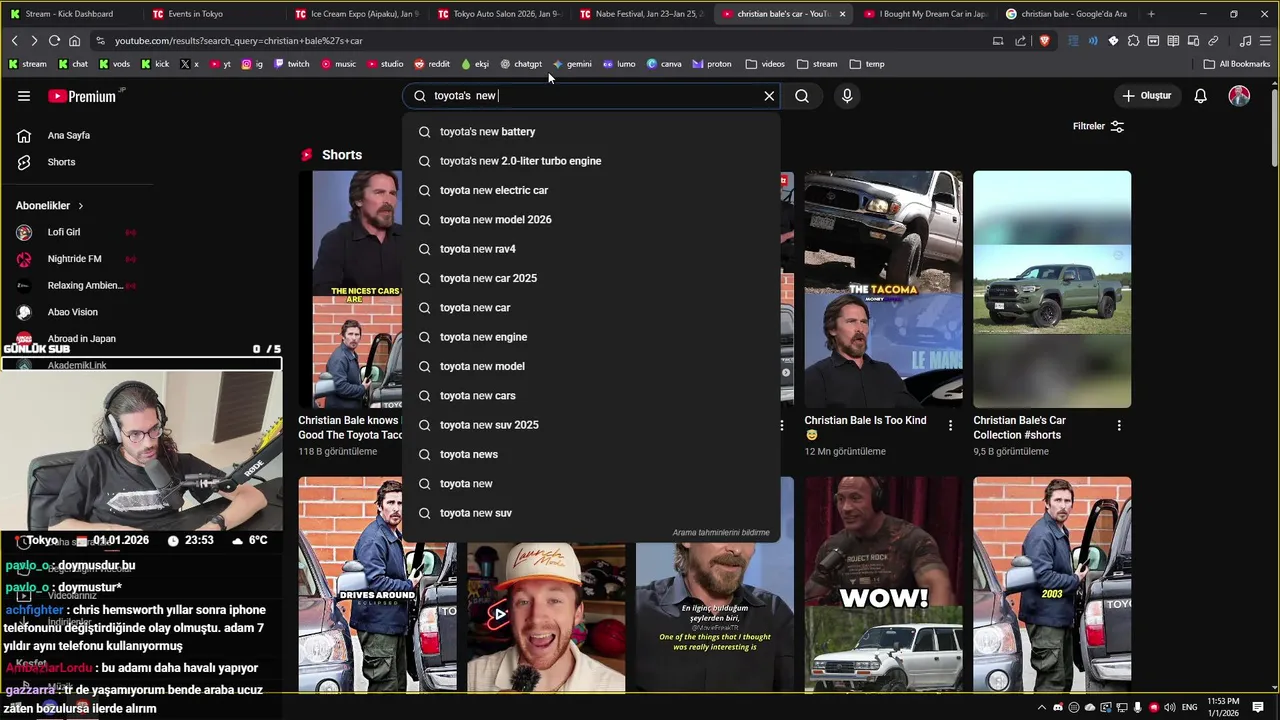Choose "toyota new model 2026" suggestion

point(591,220)
